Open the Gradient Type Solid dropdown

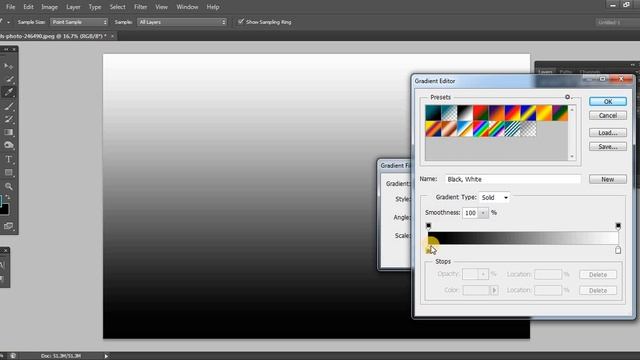pos(494,198)
